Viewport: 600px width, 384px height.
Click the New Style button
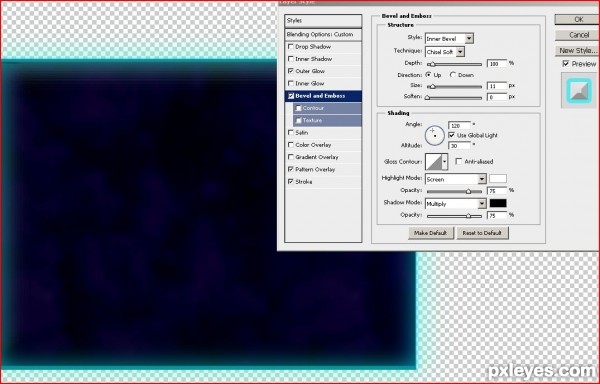click(x=578, y=50)
